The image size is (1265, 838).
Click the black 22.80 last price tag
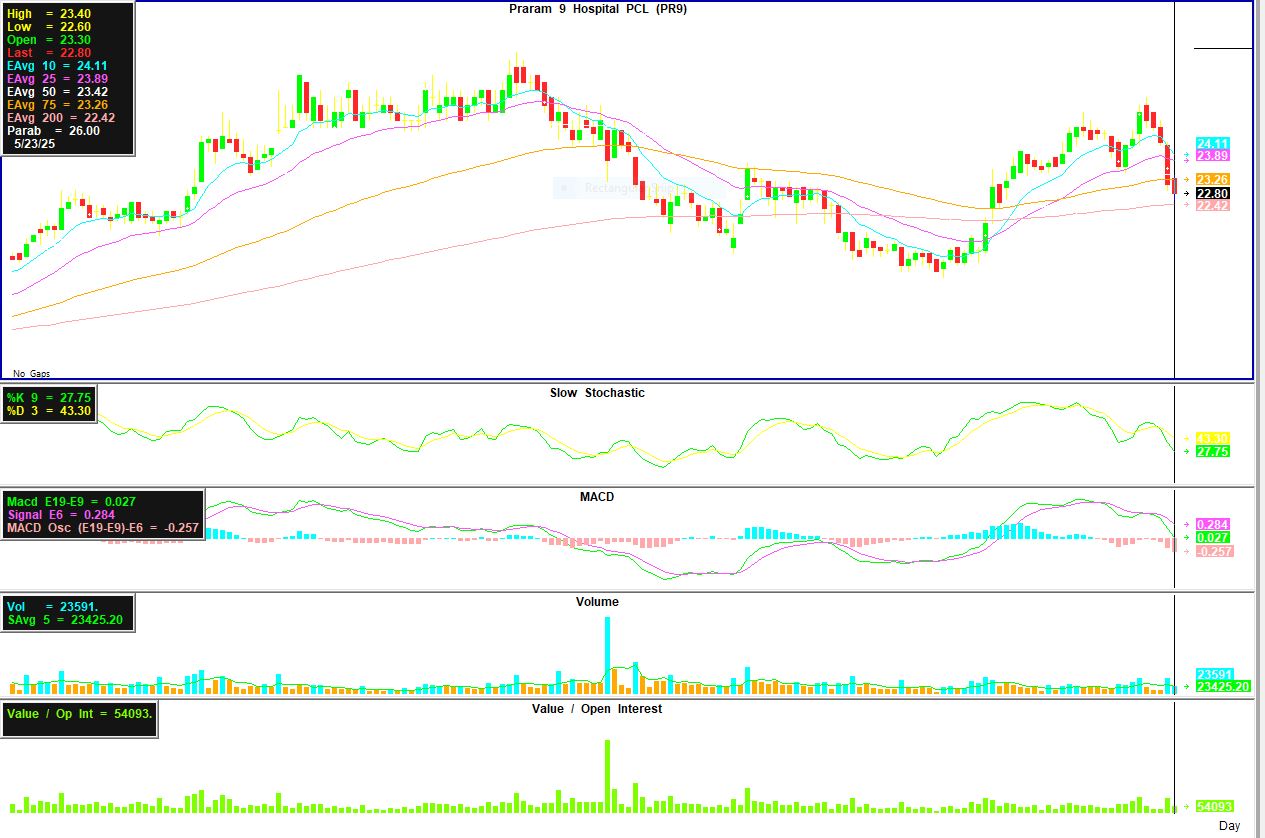click(1213, 193)
